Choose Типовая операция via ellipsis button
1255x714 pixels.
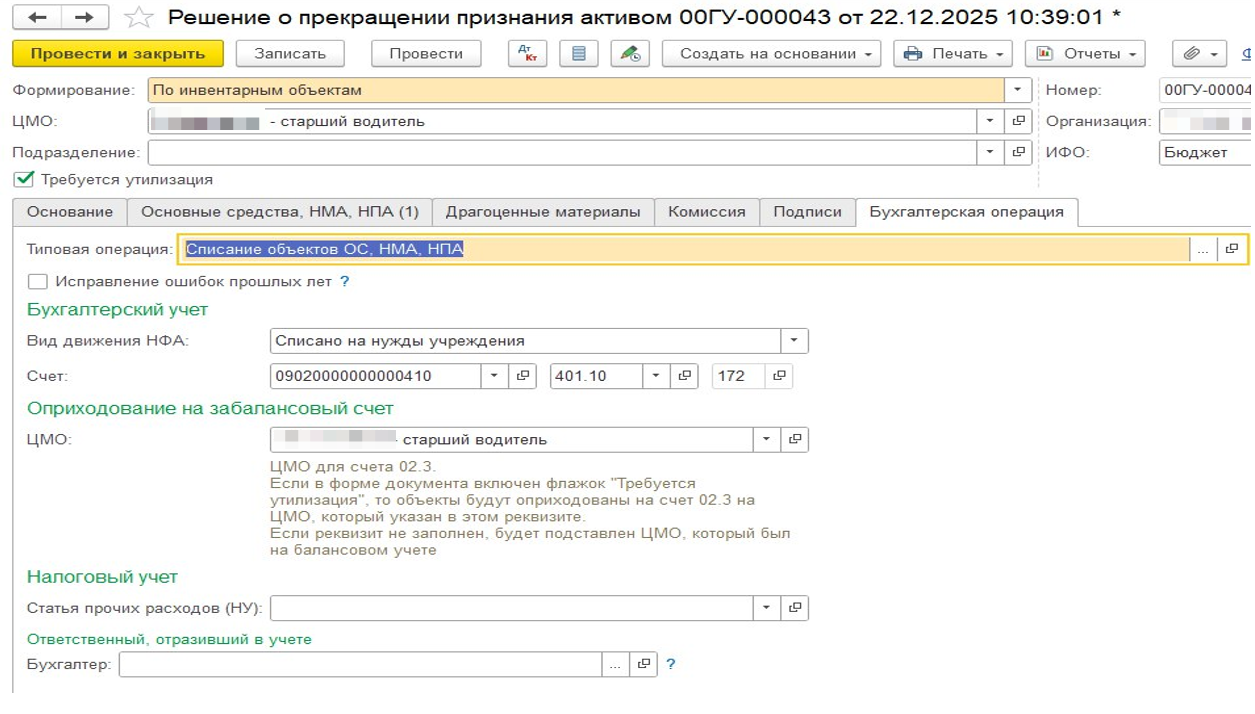pyautogui.click(x=1203, y=249)
